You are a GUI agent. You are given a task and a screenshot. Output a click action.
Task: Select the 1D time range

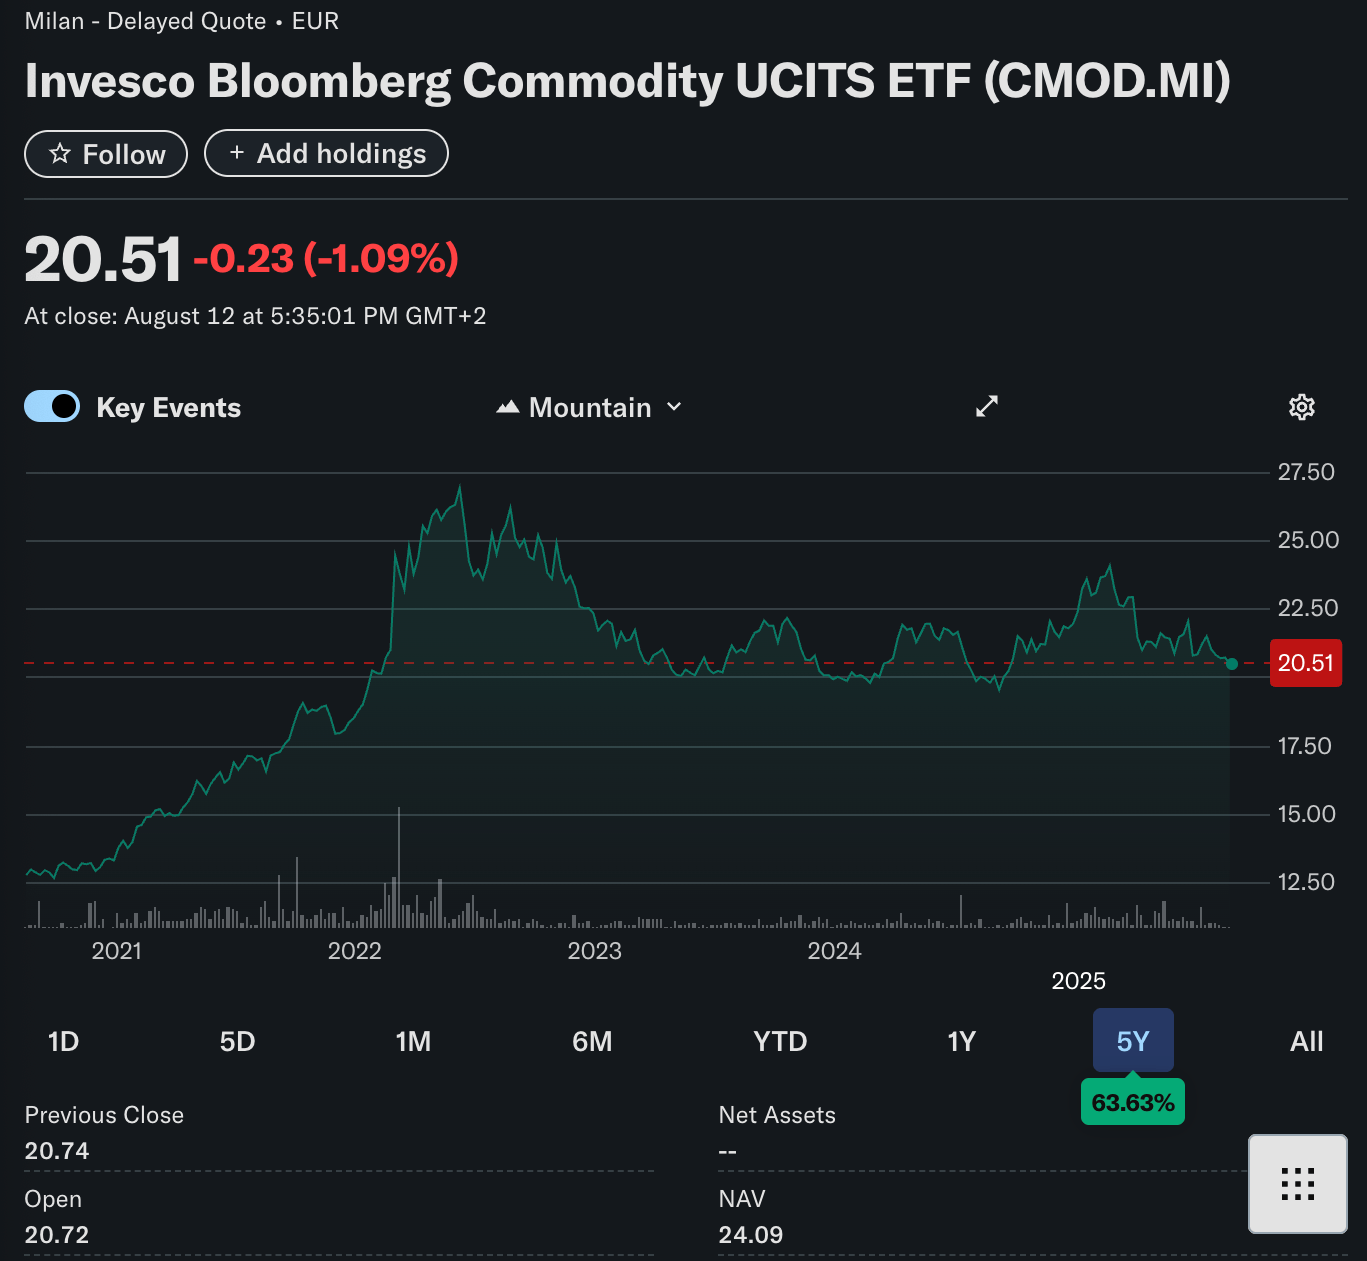pyautogui.click(x=63, y=1041)
